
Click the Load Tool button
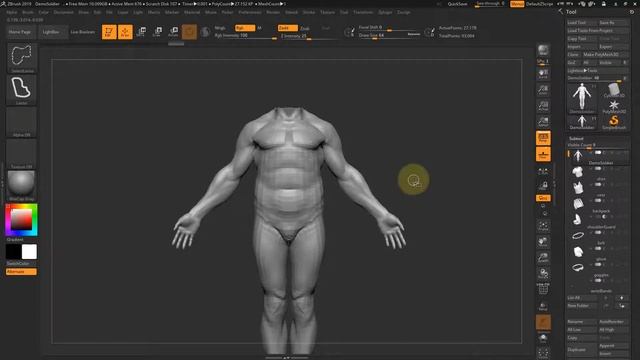tap(582, 23)
